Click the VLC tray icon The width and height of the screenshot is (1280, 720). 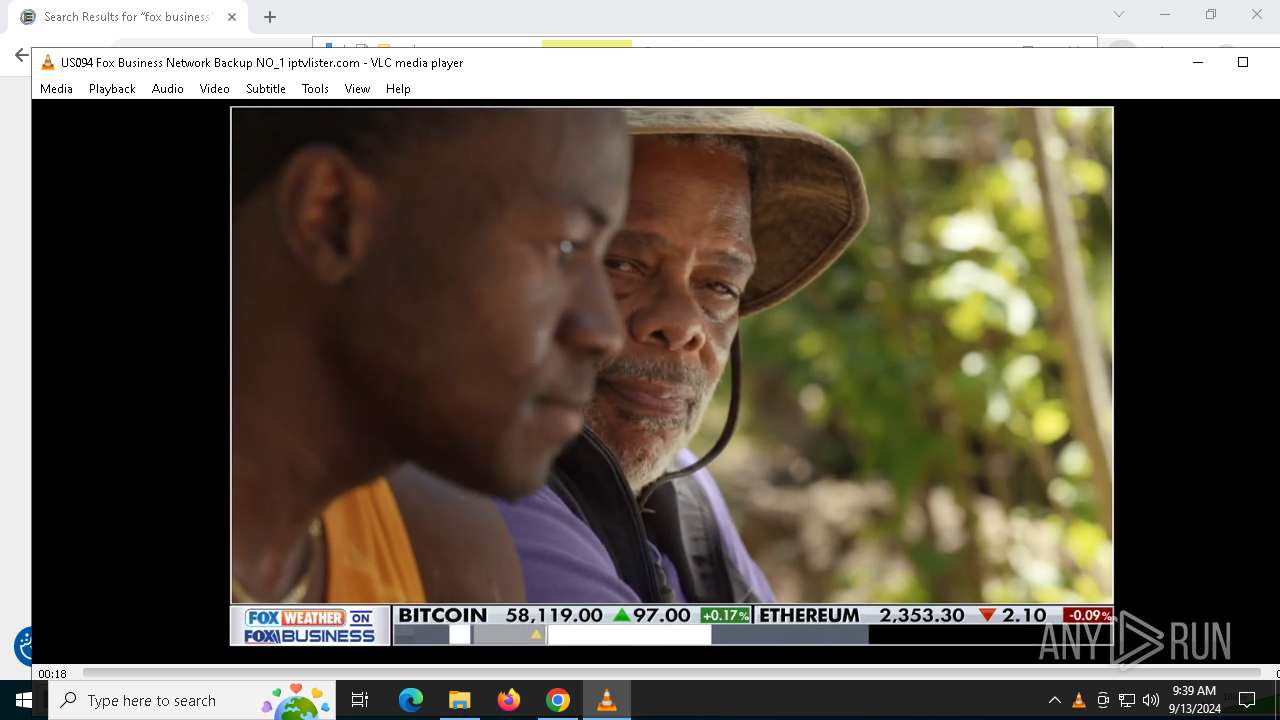[1079, 700]
